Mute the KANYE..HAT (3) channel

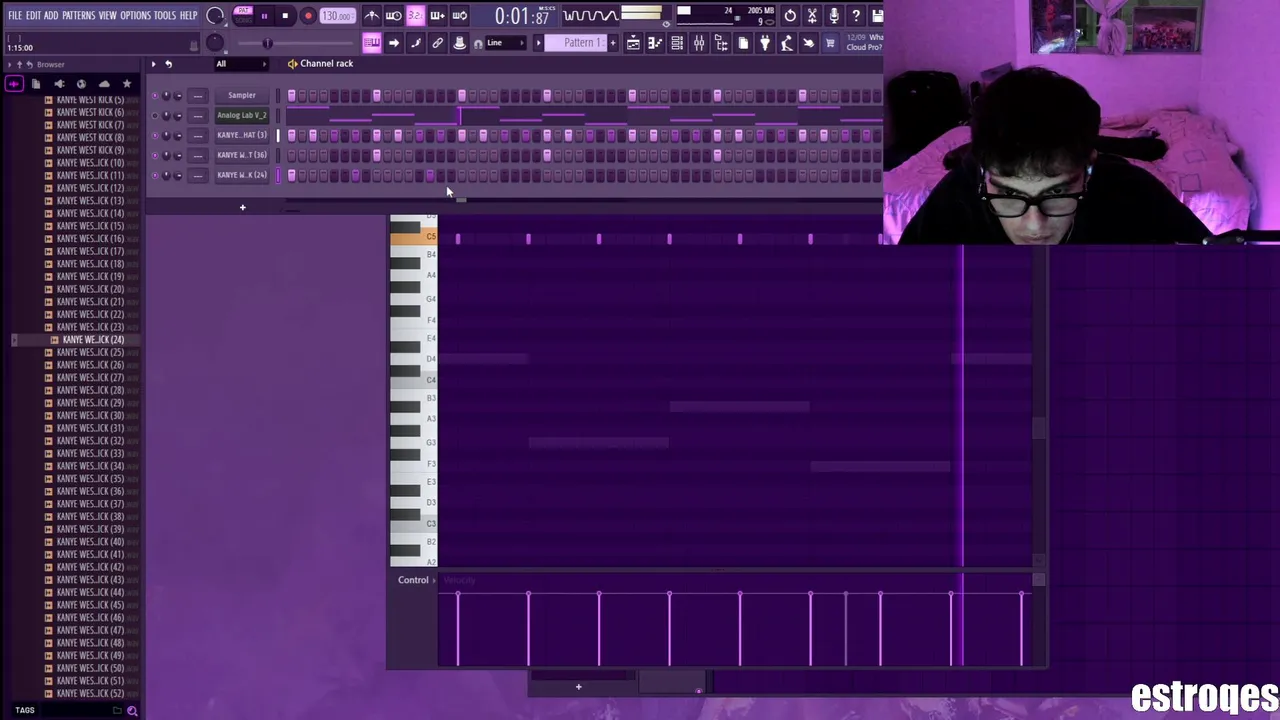pyautogui.click(x=155, y=136)
